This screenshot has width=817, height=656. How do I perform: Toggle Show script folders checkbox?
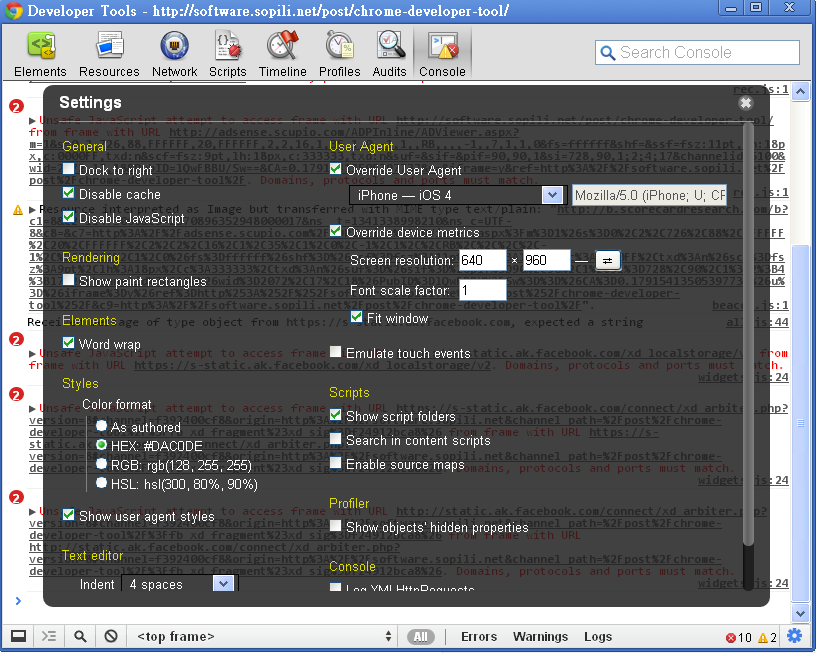(336, 415)
